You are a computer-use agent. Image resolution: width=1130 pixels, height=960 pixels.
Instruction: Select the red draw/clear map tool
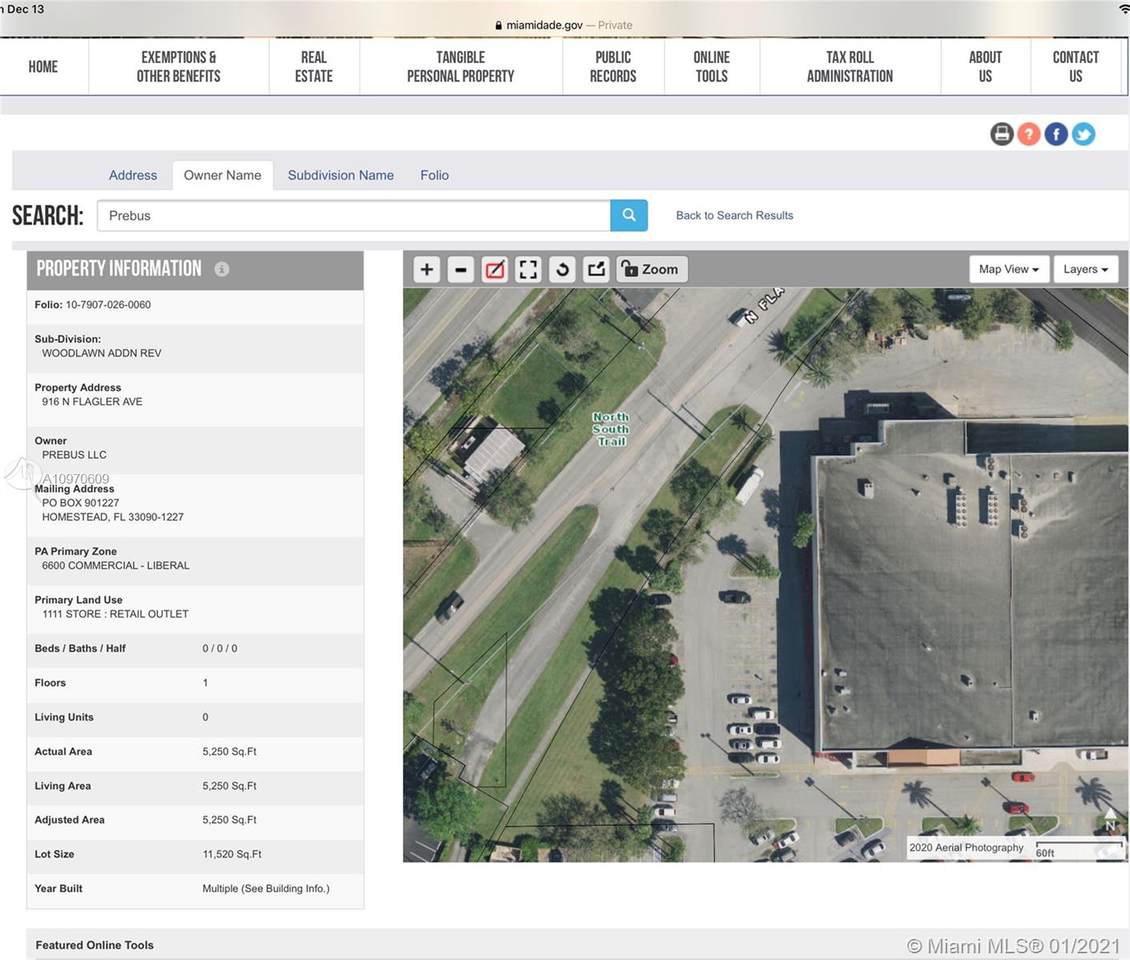click(x=494, y=270)
